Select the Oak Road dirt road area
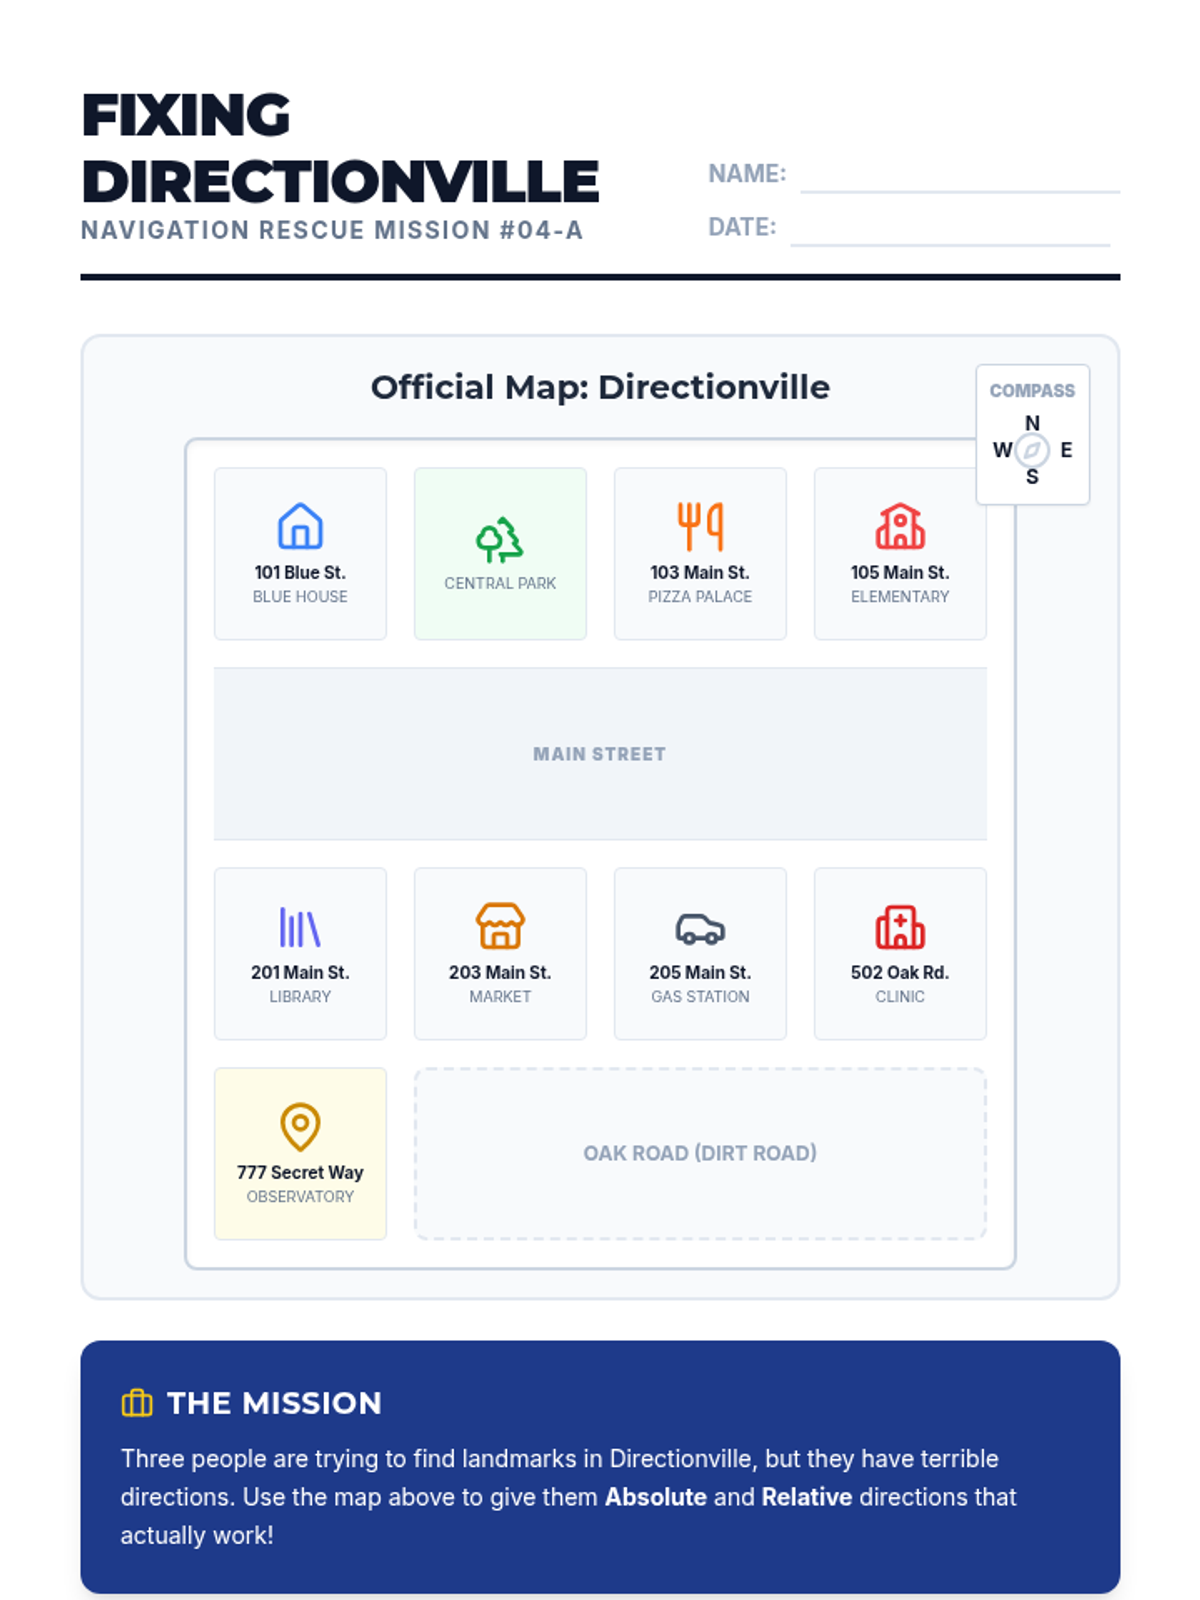The width and height of the screenshot is (1200, 1600). point(700,1153)
